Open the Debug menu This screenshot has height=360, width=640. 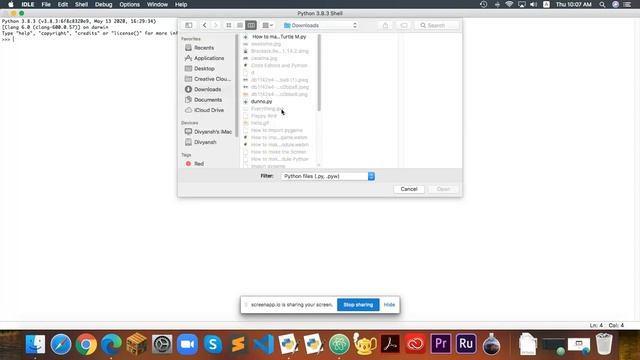pyautogui.click(x=104, y=4)
